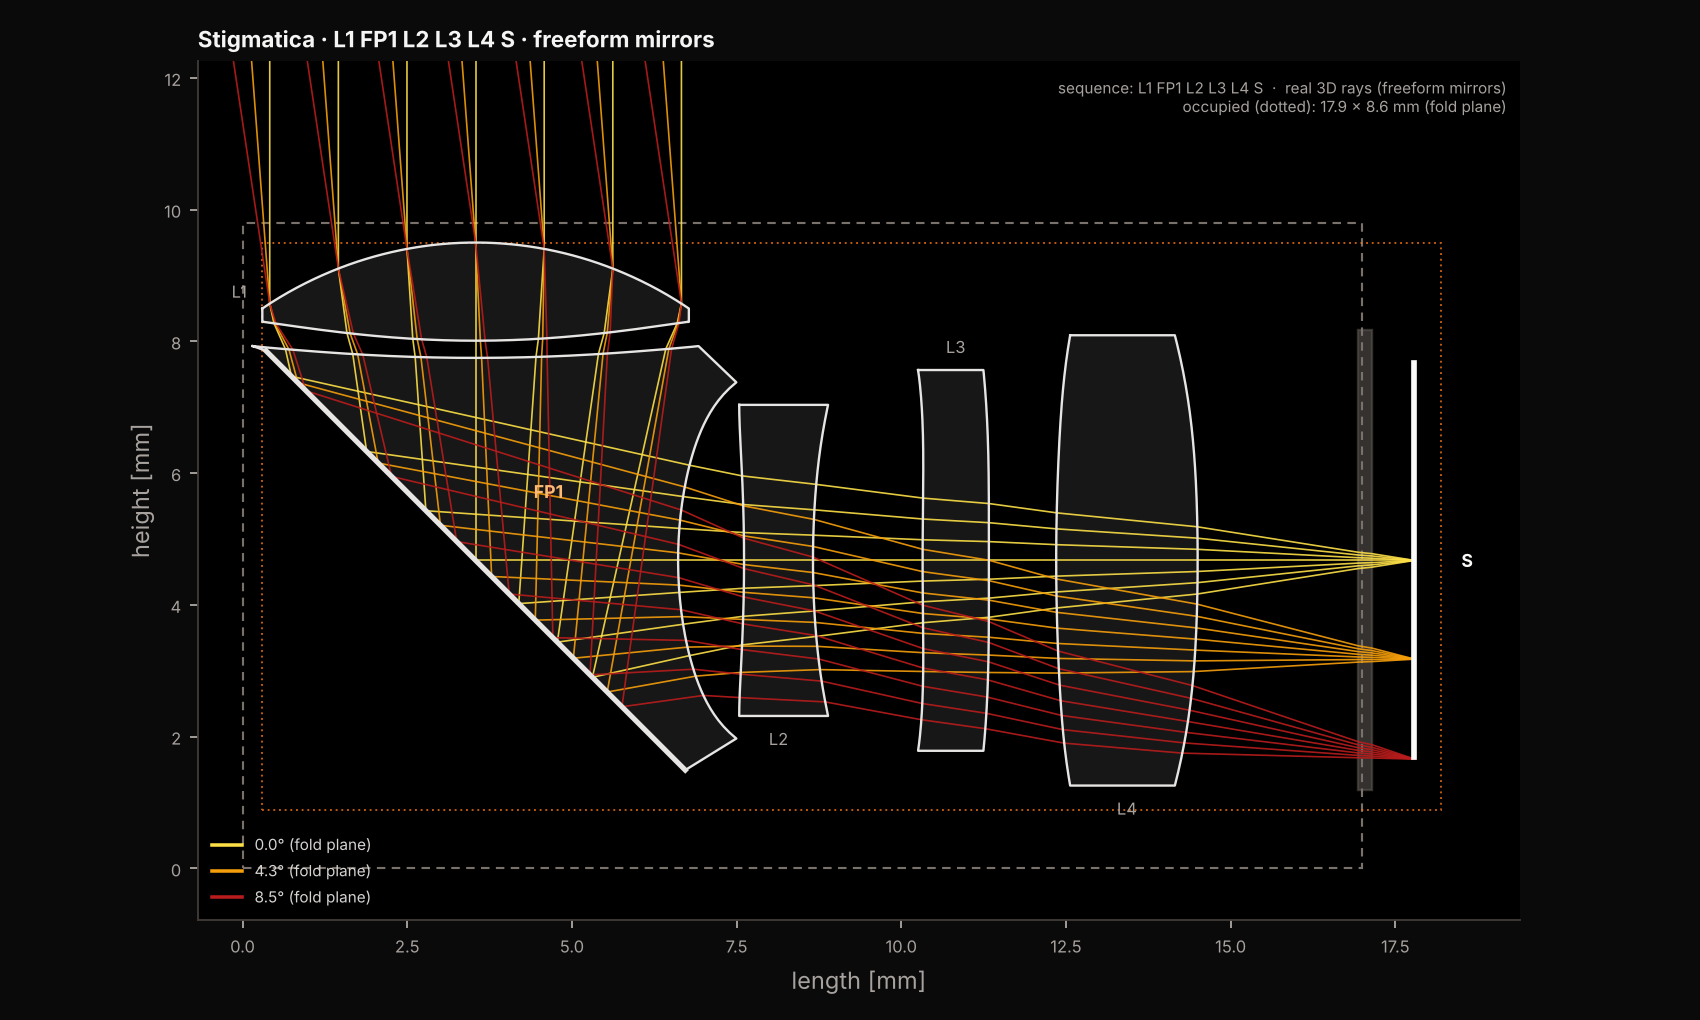Click the orange 4.3° legend line swatch
Viewport: 1700px width, 1020px height.
click(x=227, y=871)
